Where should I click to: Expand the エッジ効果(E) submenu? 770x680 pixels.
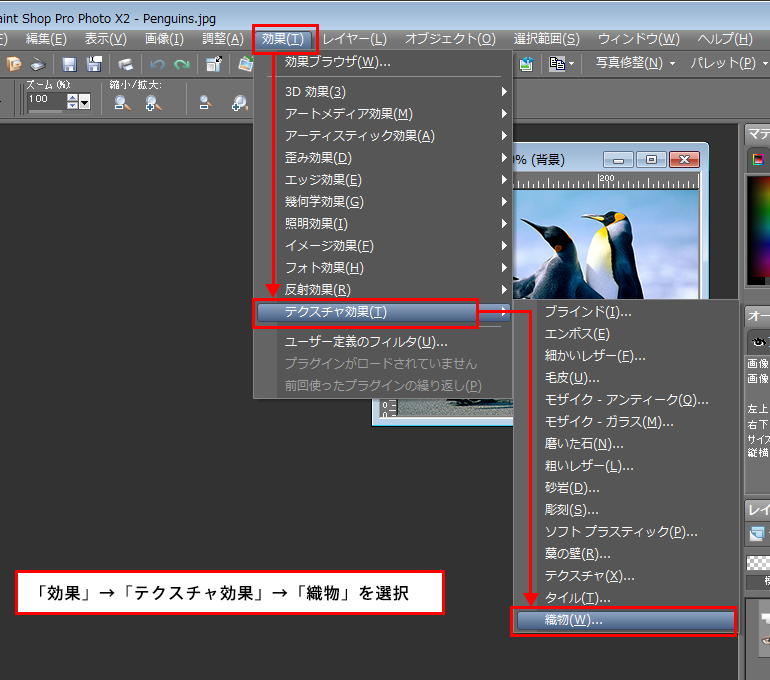[x=383, y=180]
